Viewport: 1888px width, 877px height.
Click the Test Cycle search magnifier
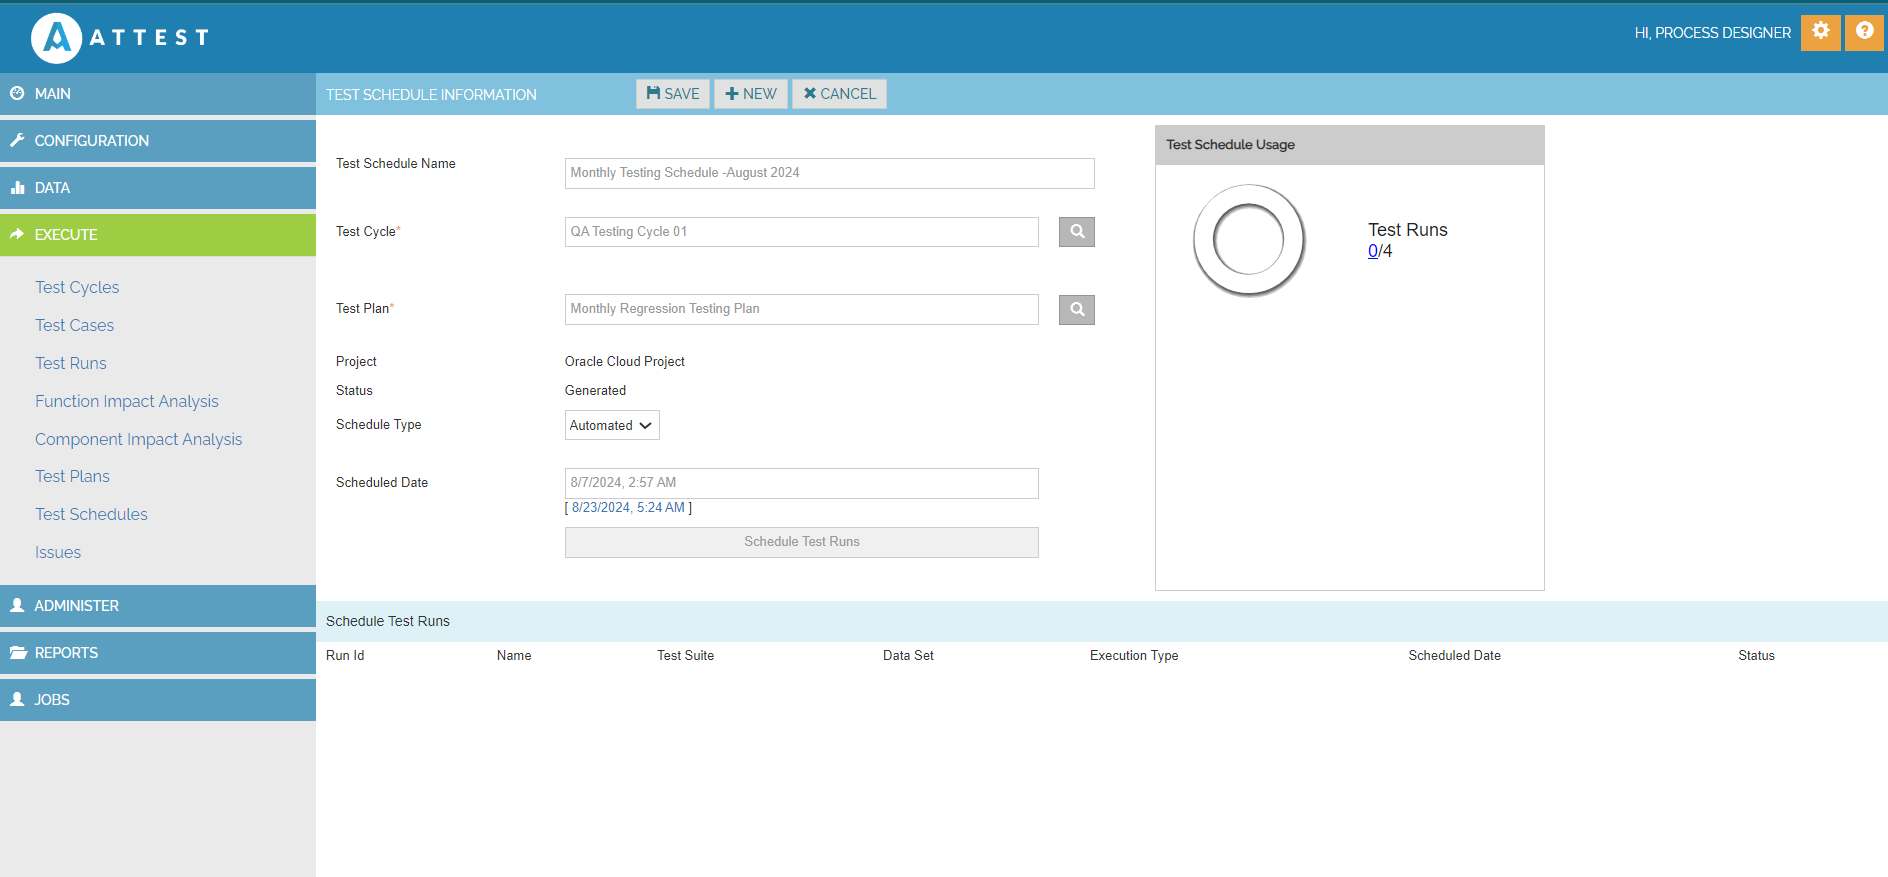(x=1077, y=232)
